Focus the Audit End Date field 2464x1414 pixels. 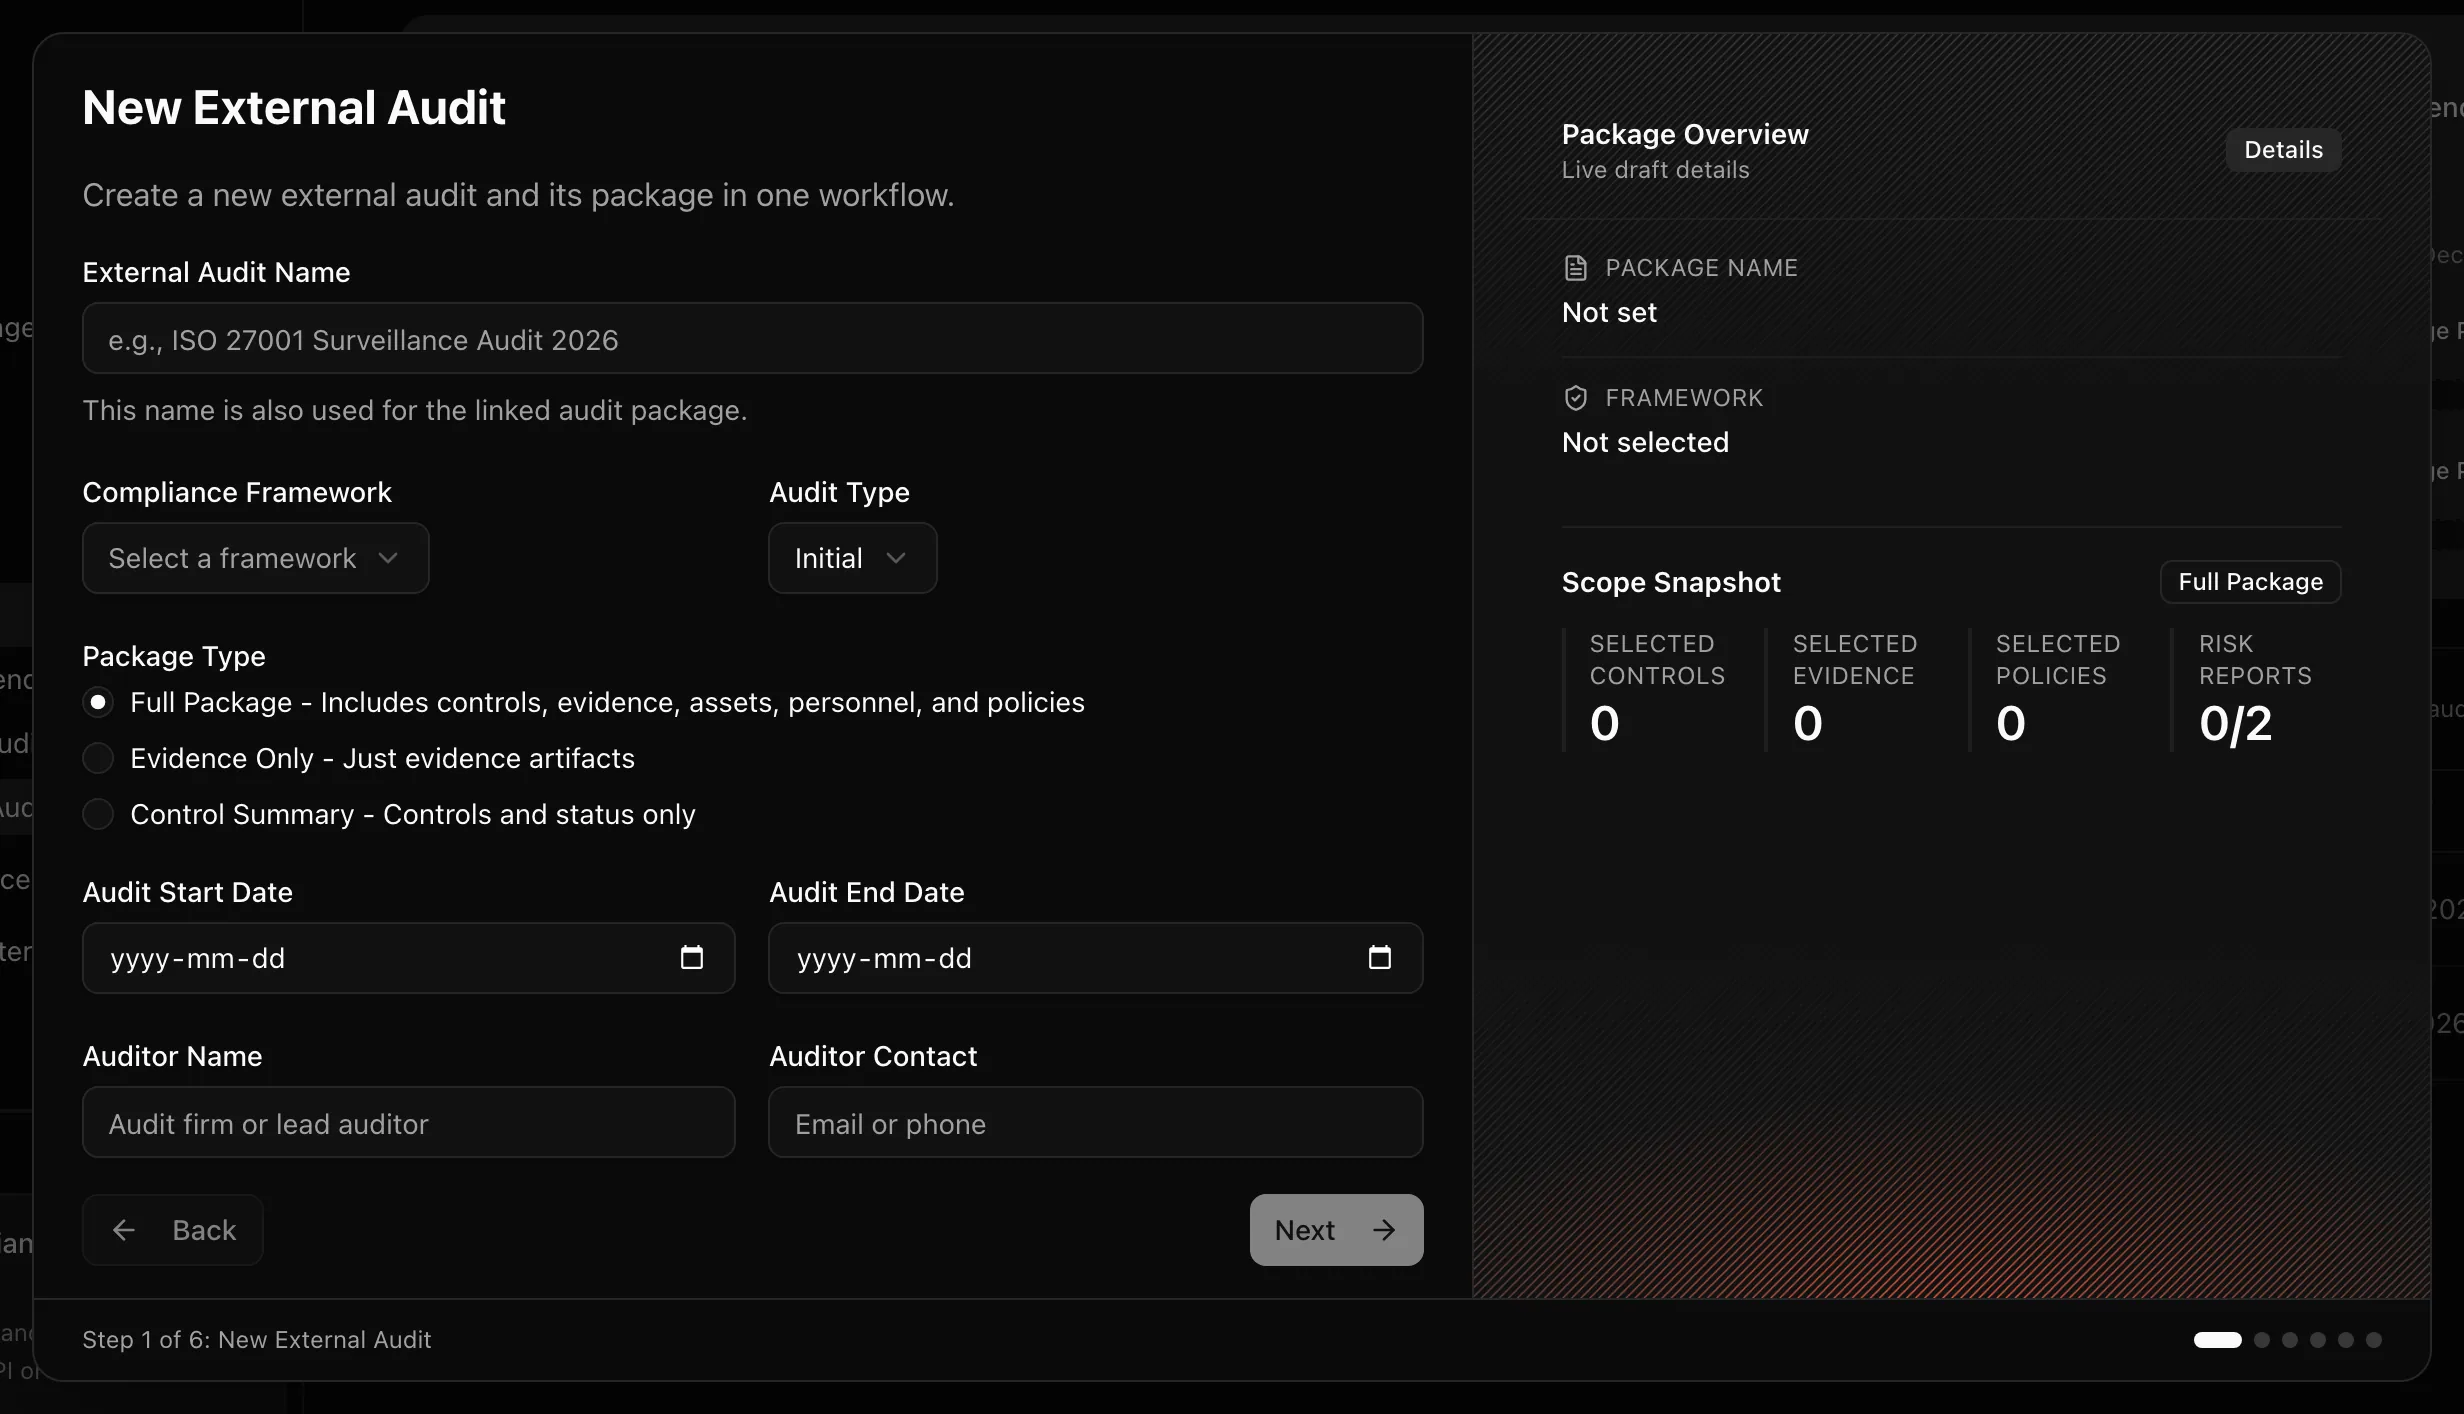pos(1095,958)
